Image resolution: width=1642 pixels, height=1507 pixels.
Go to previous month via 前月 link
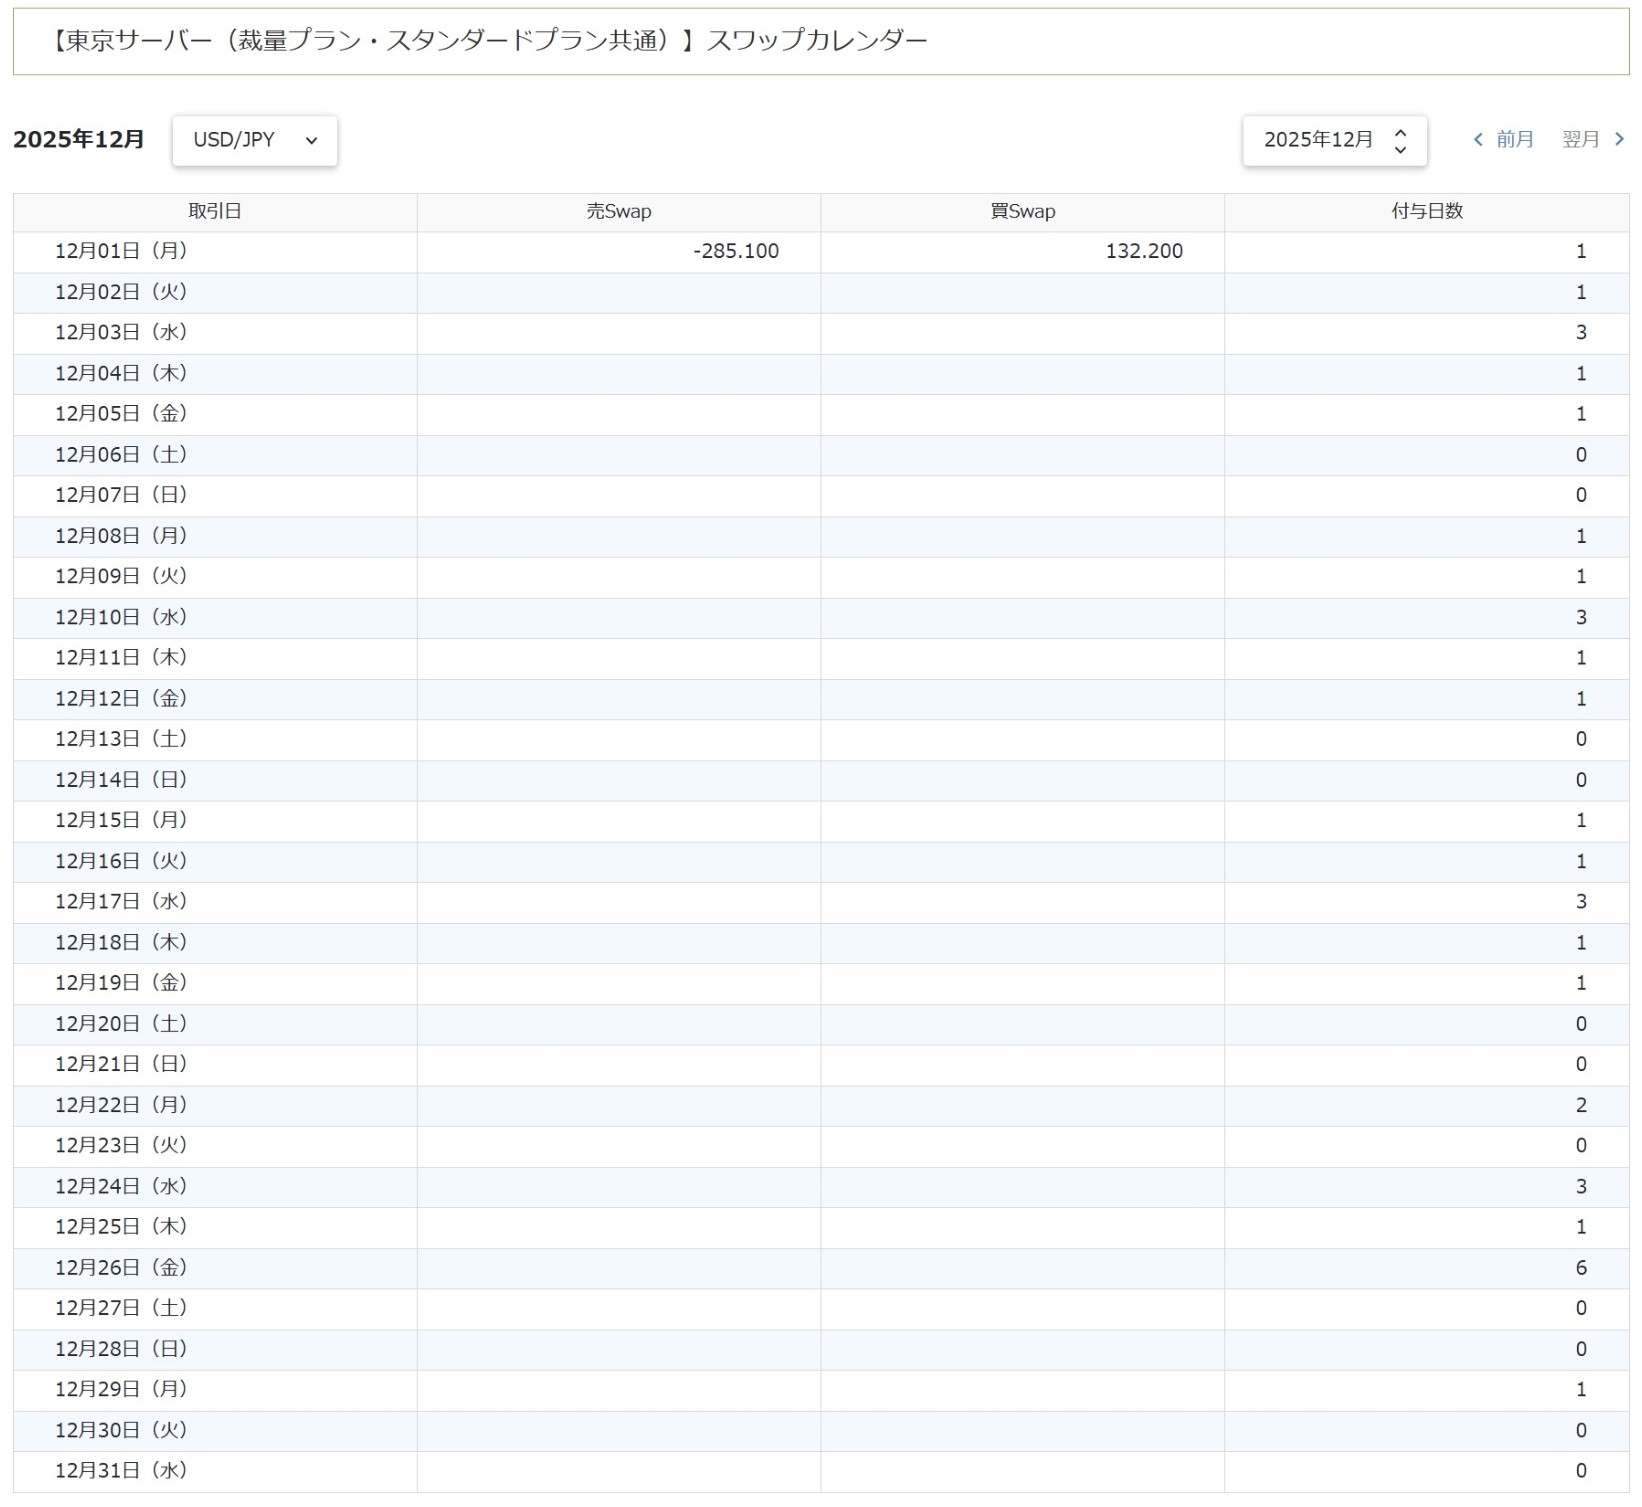[x=1503, y=140]
